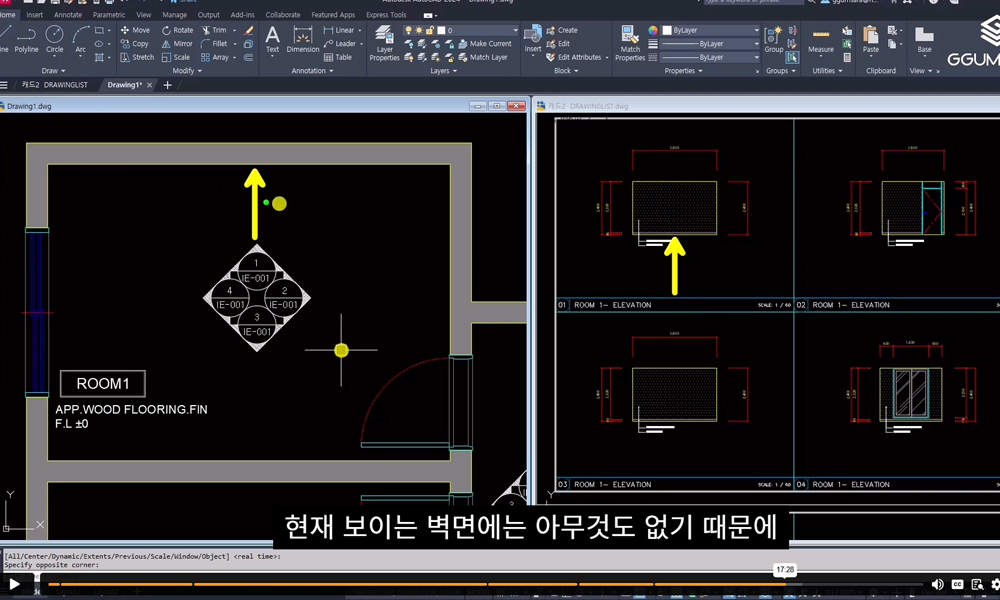Screen dimensions: 1000x600
Task: Click the ROOM1 label in drawing
Action: click(103, 384)
